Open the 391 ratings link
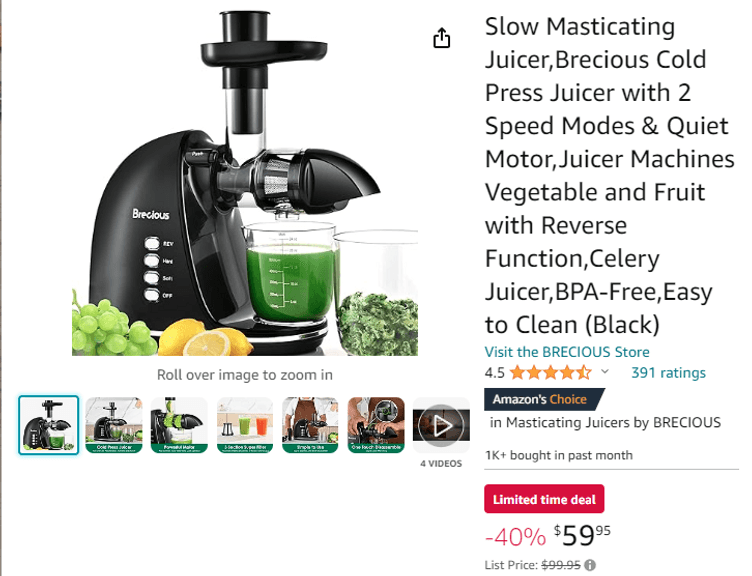This screenshot has width=752, height=576. tap(668, 373)
